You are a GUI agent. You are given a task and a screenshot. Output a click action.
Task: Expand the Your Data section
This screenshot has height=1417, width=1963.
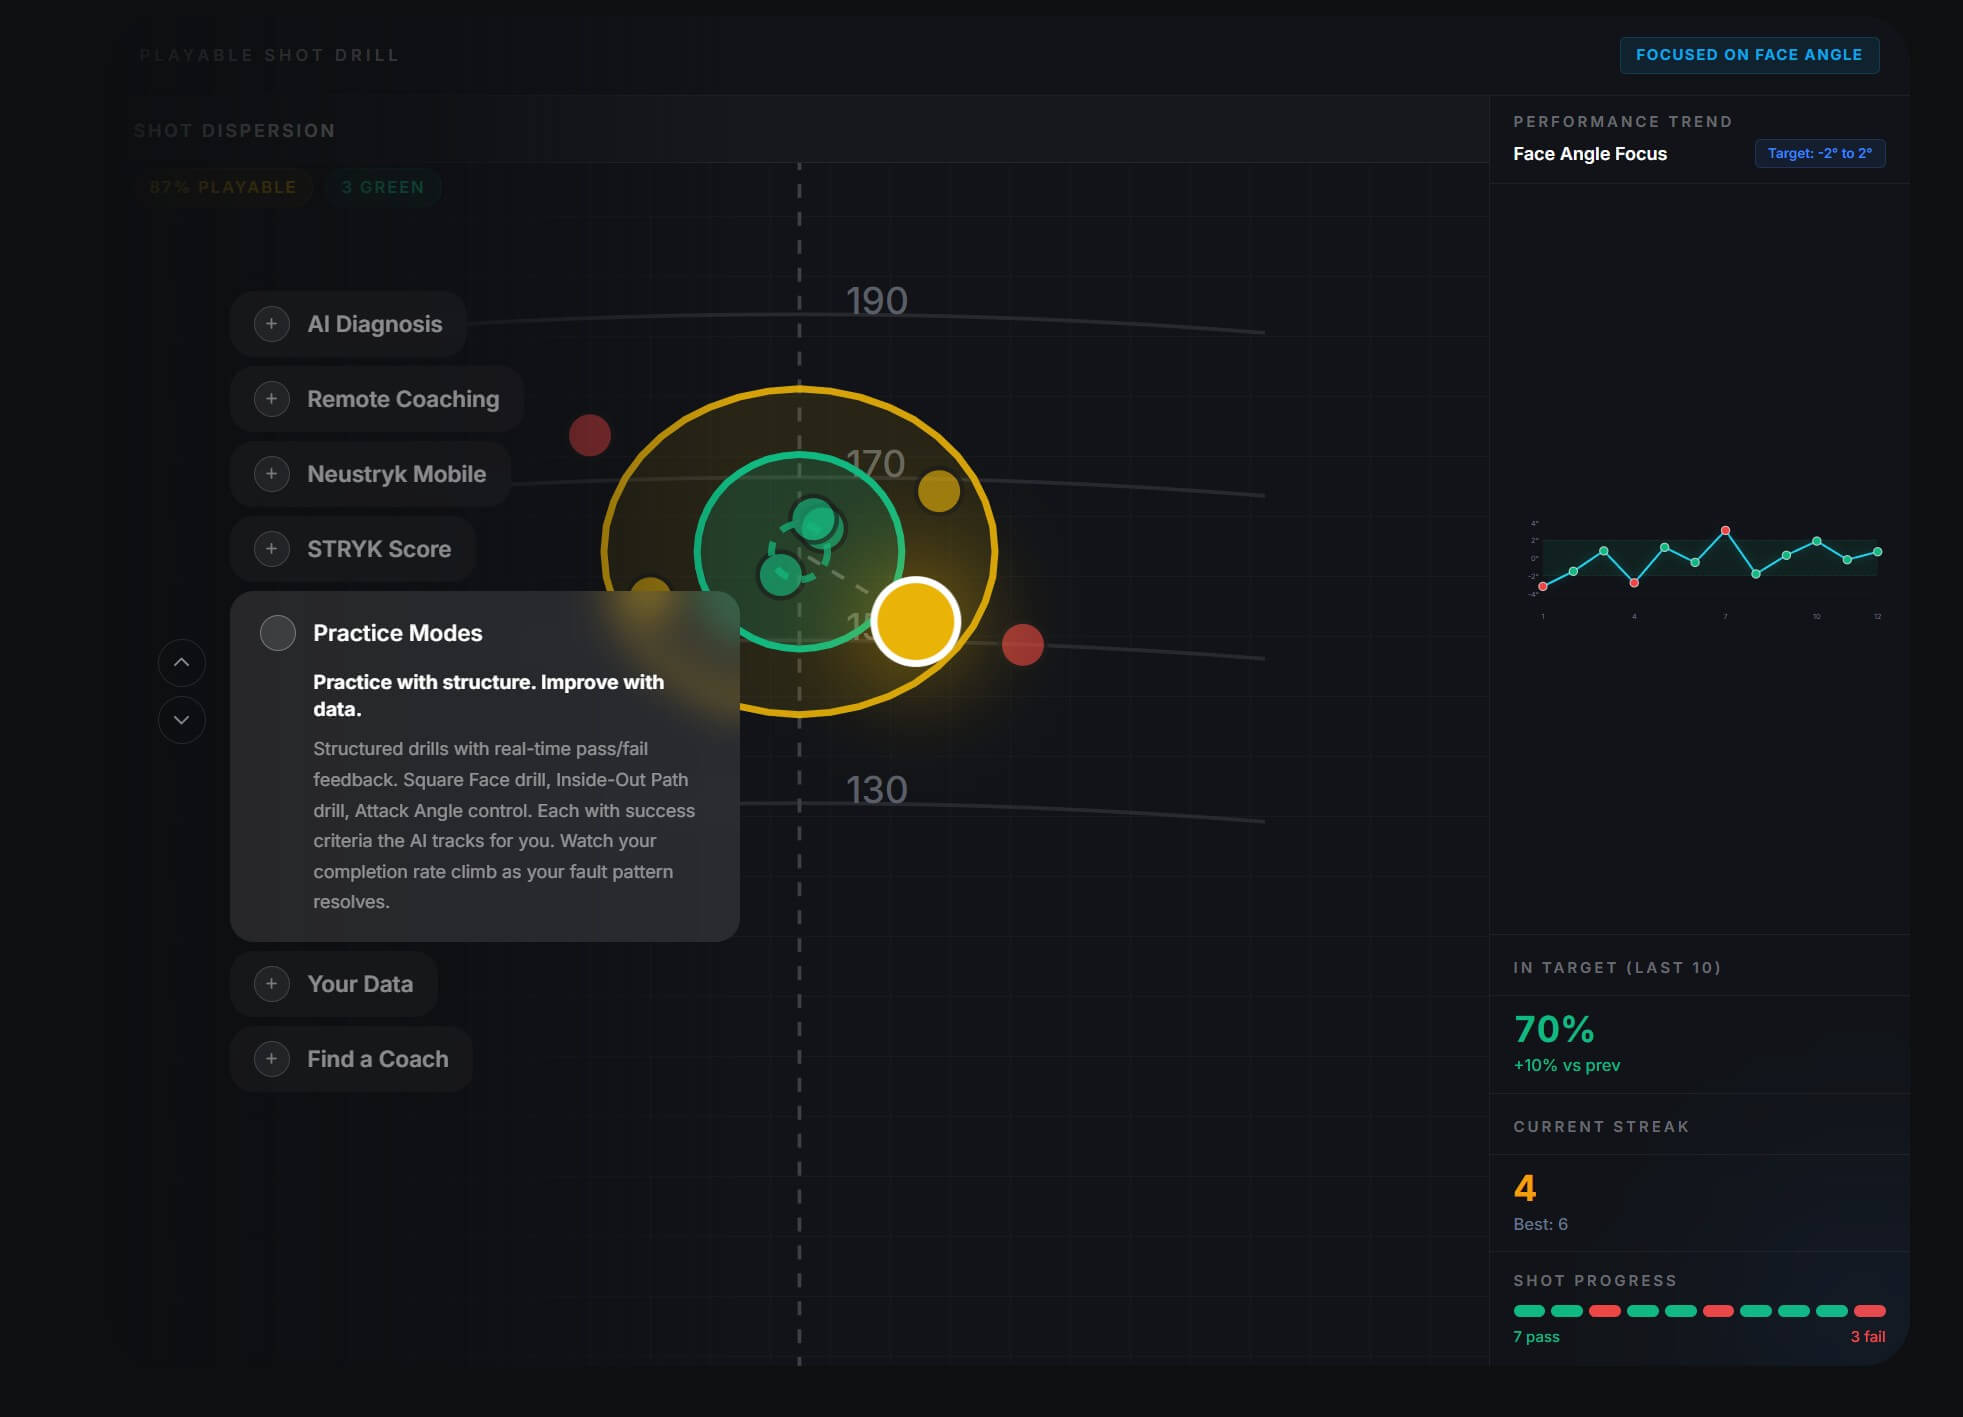pyautogui.click(x=359, y=984)
